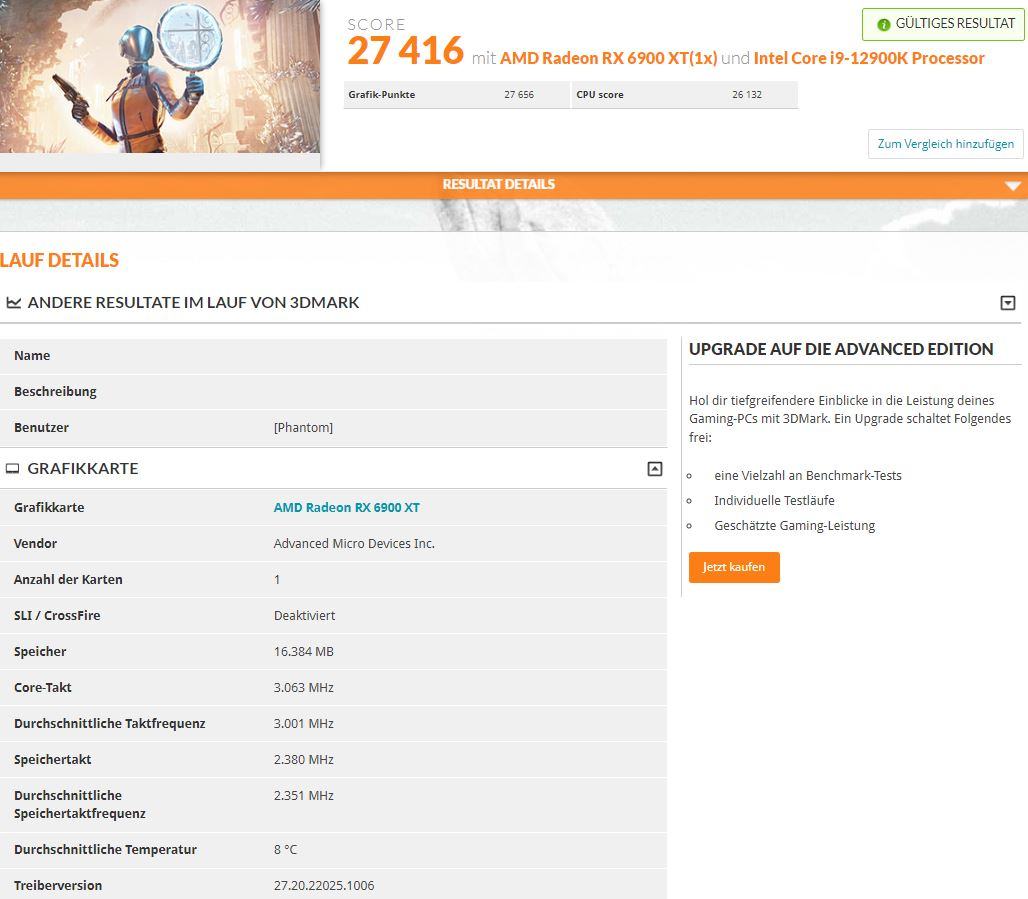Click the Beschreibung row label
Viewport: 1028px width, 899px height.
coord(55,391)
